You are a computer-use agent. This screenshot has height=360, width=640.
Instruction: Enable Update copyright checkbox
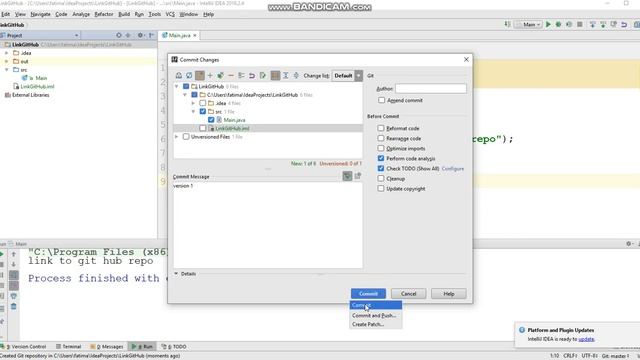(381, 189)
